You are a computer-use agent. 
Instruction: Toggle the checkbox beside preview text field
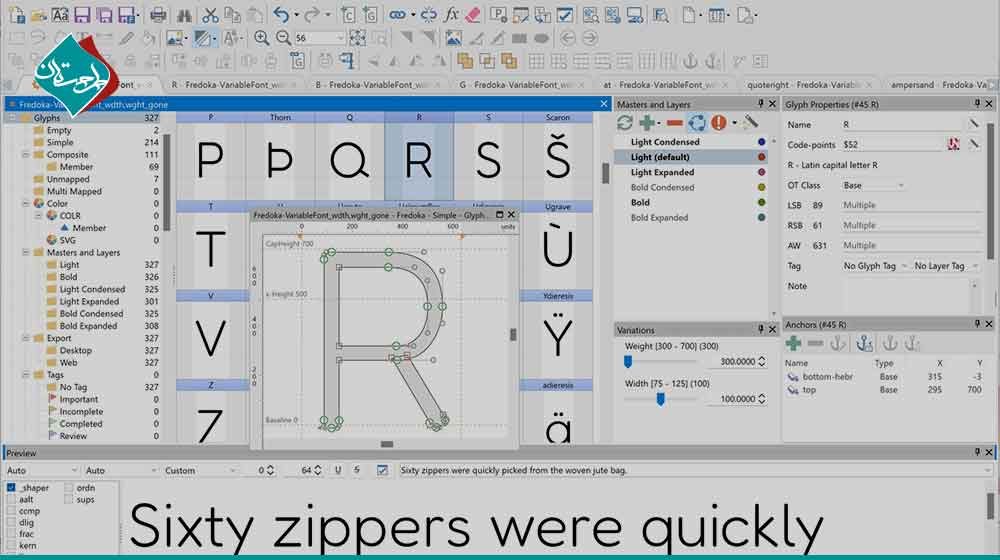pos(382,470)
